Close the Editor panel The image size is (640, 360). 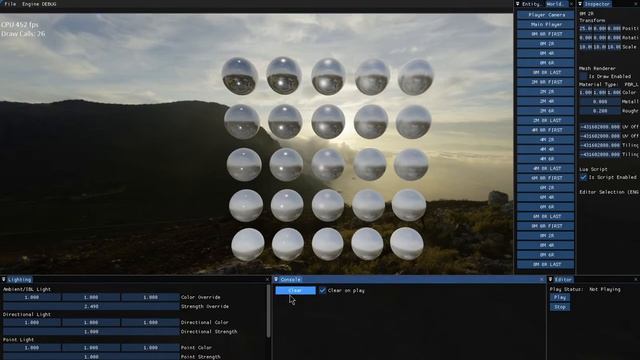coord(636,280)
